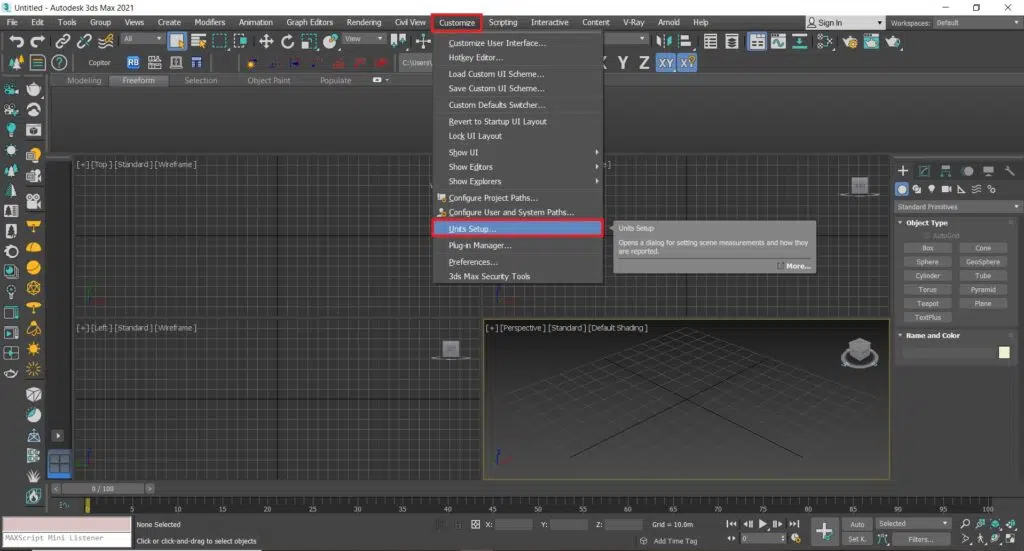The height and width of the screenshot is (551, 1024).
Task: Open the Modify panel tab icon
Action: point(924,171)
